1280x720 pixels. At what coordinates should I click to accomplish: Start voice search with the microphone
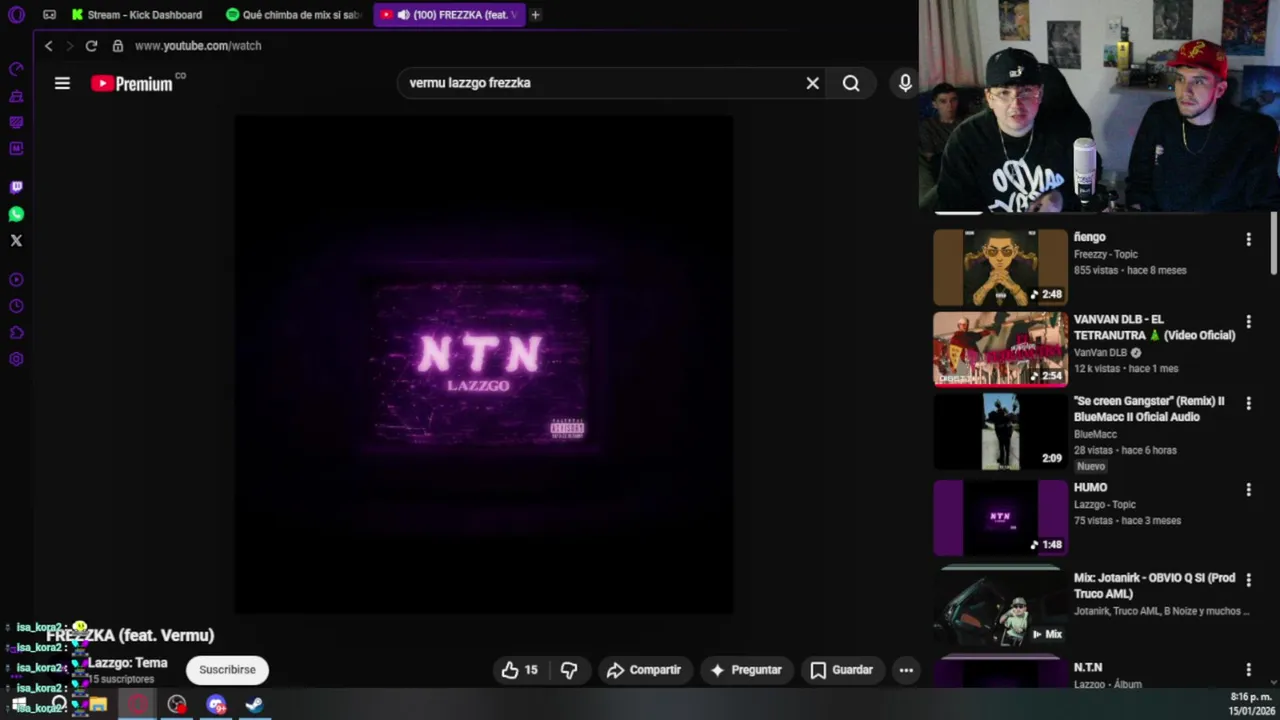click(x=905, y=83)
